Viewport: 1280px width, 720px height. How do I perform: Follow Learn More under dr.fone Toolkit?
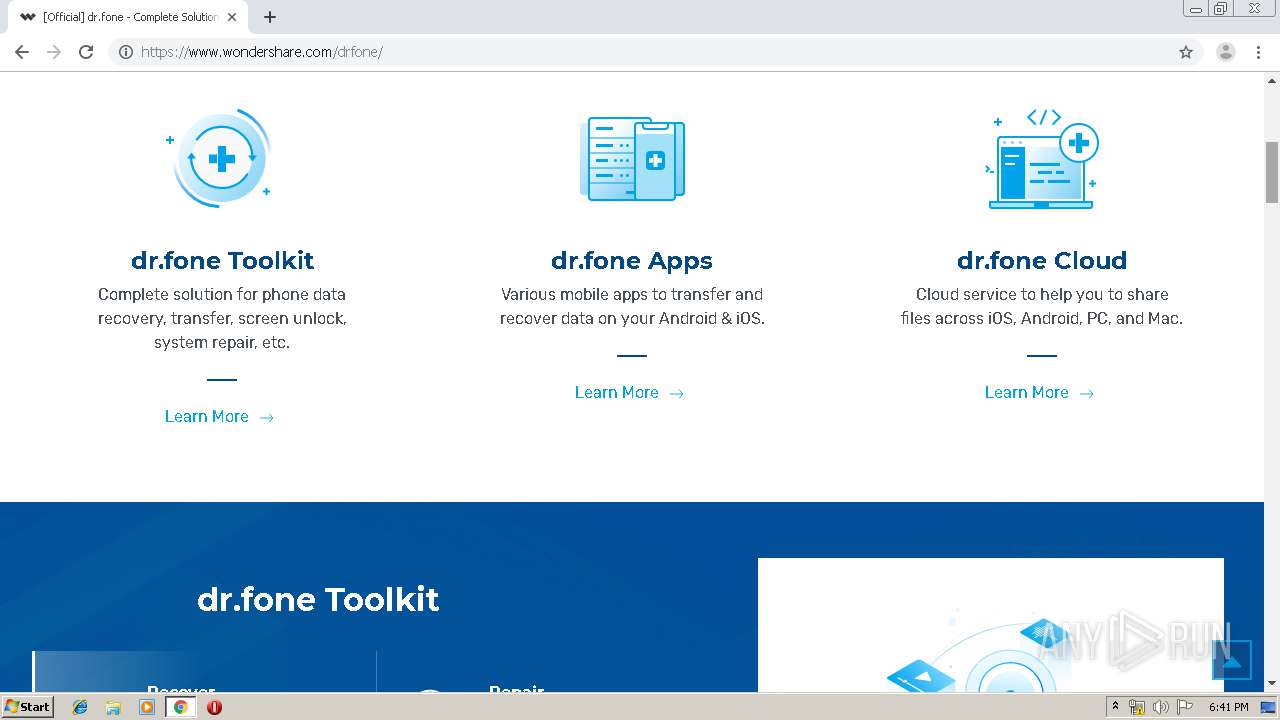[220, 417]
